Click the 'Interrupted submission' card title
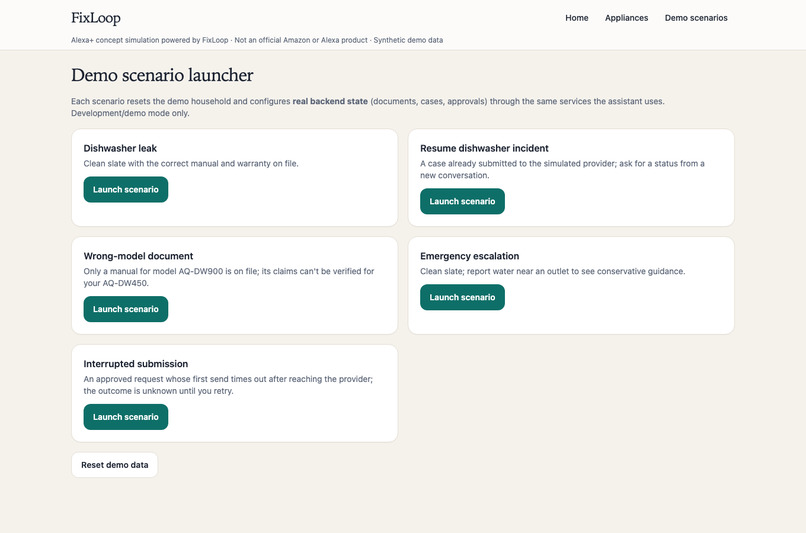The width and height of the screenshot is (806, 533). click(x=136, y=364)
